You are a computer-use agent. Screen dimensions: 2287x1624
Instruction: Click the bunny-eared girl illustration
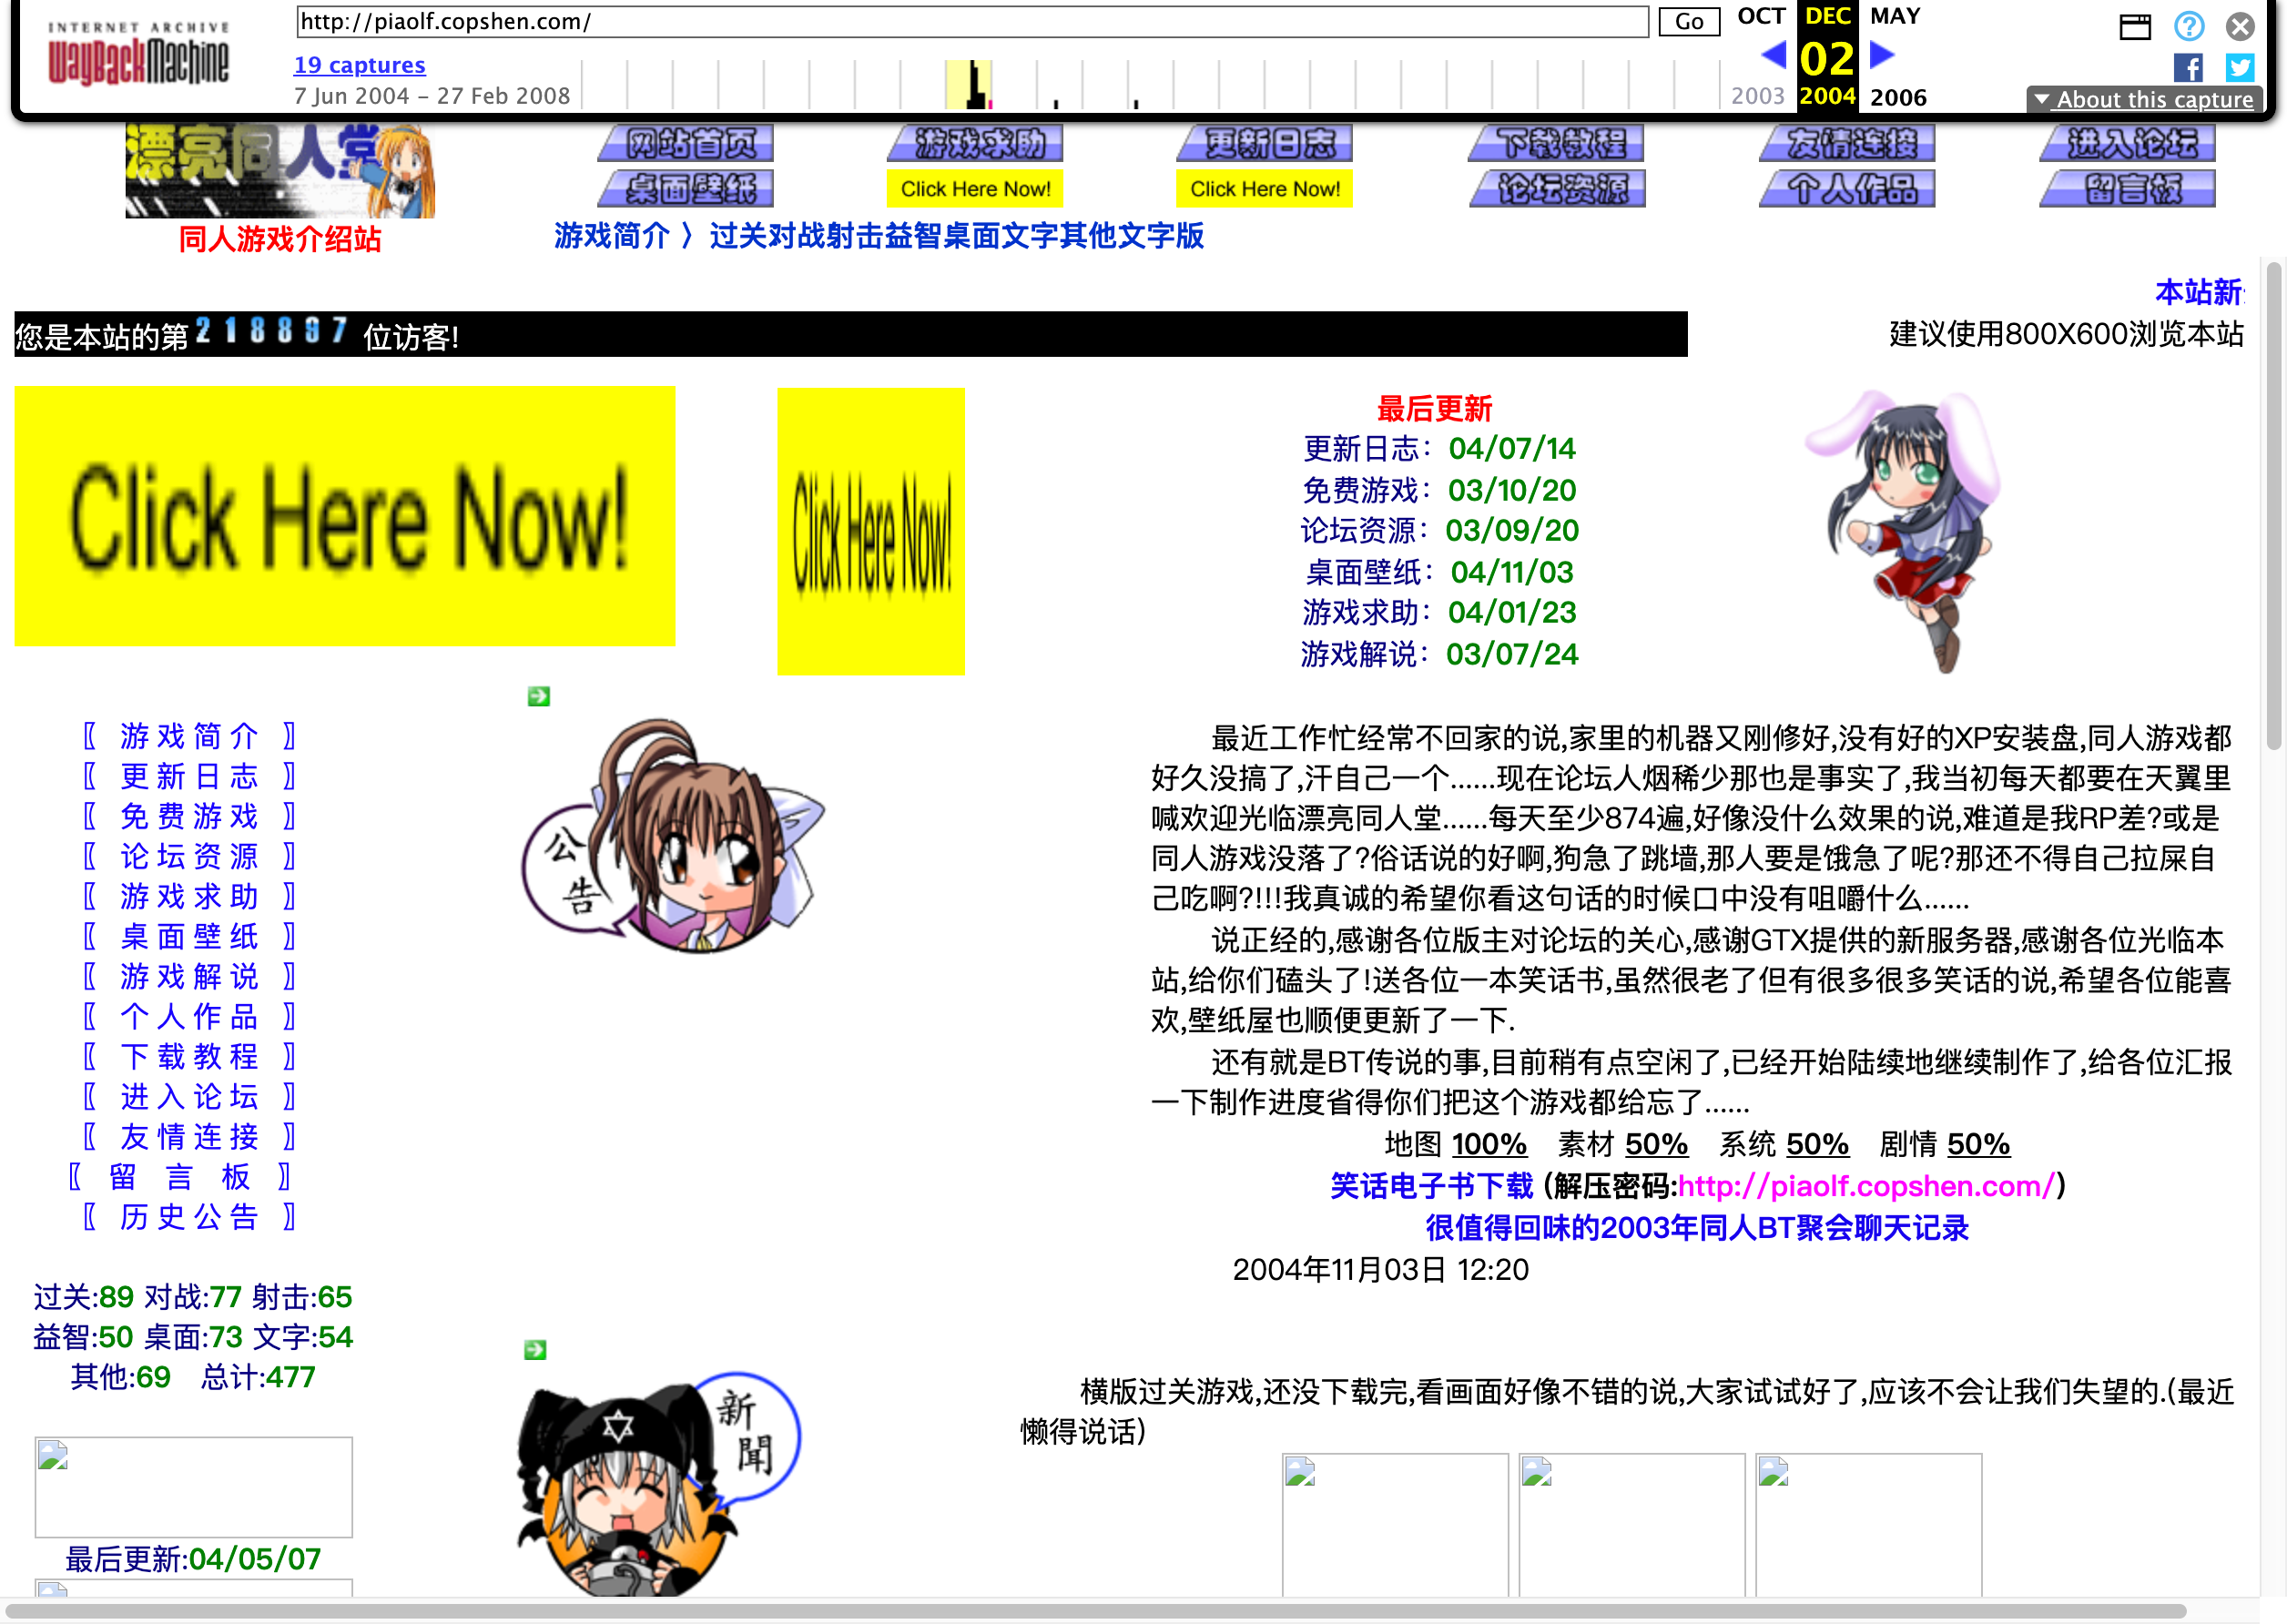(1902, 531)
